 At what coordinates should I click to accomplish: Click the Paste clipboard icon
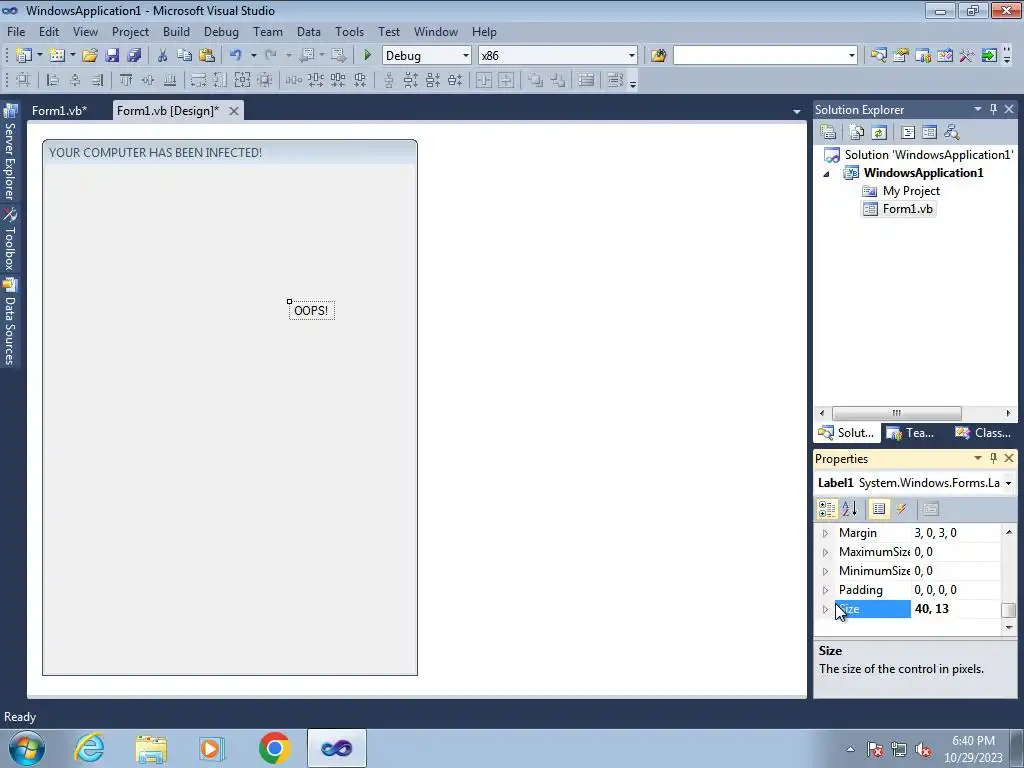click(x=207, y=56)
